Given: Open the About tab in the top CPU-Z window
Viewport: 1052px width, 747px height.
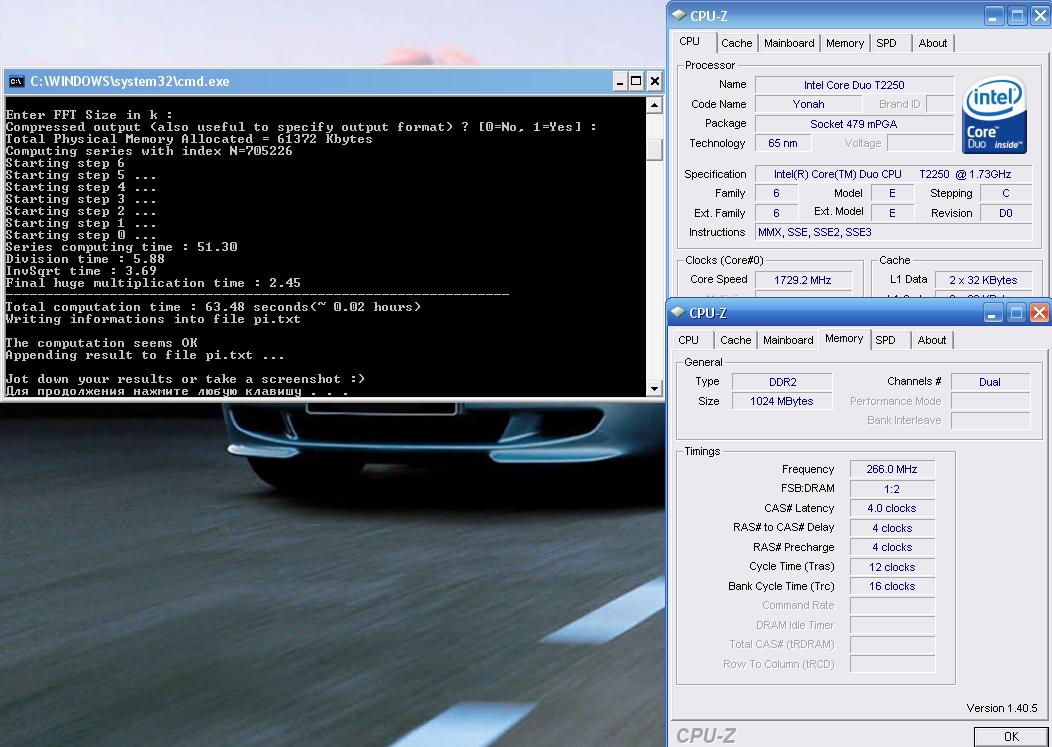Looking at the screenshot, I should (933, 43).
